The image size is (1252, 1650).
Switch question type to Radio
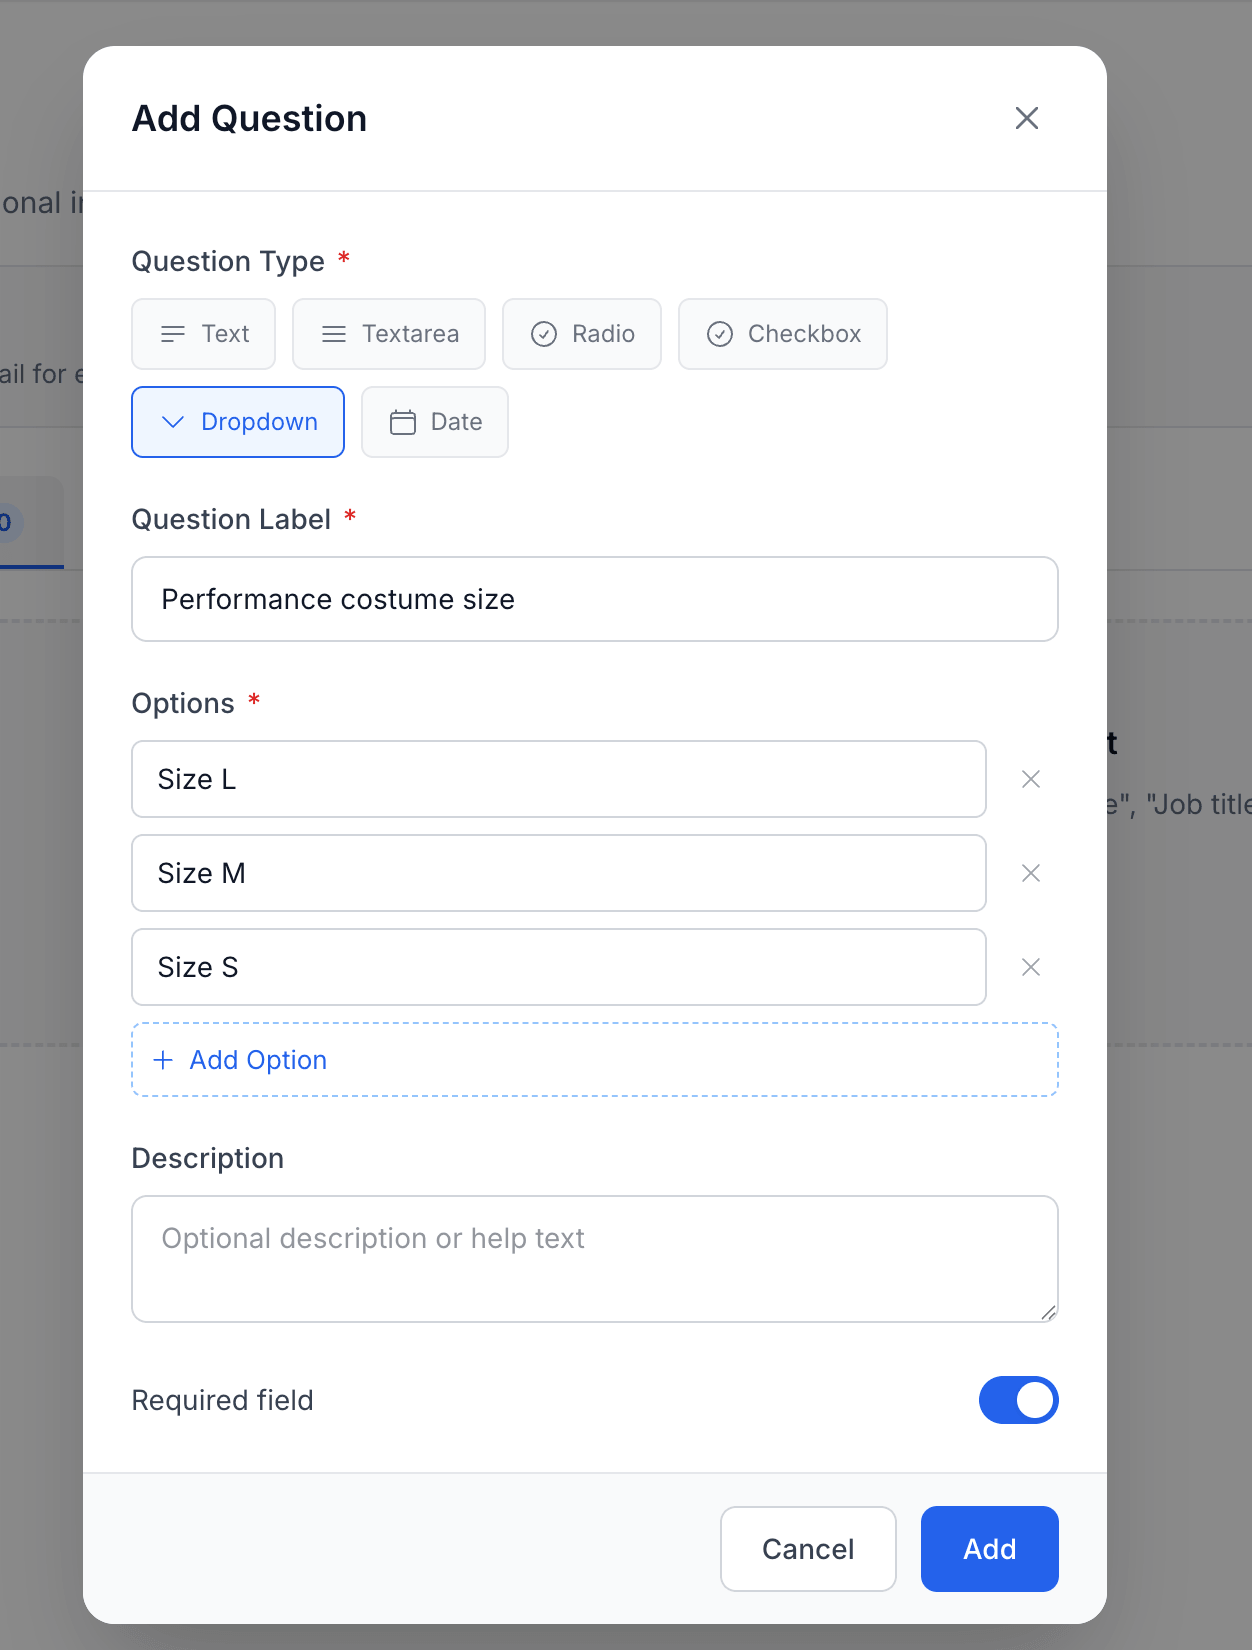(x=582, y=334)
